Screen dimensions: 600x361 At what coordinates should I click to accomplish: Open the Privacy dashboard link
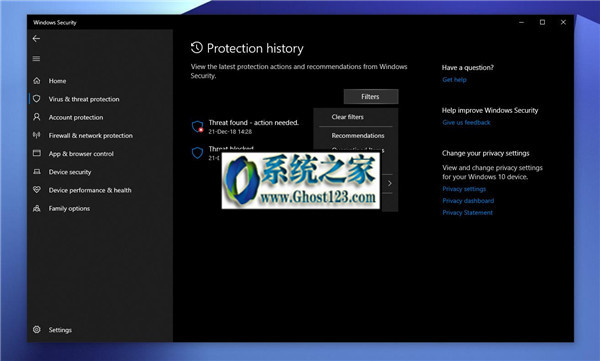[x=468, y=201]
